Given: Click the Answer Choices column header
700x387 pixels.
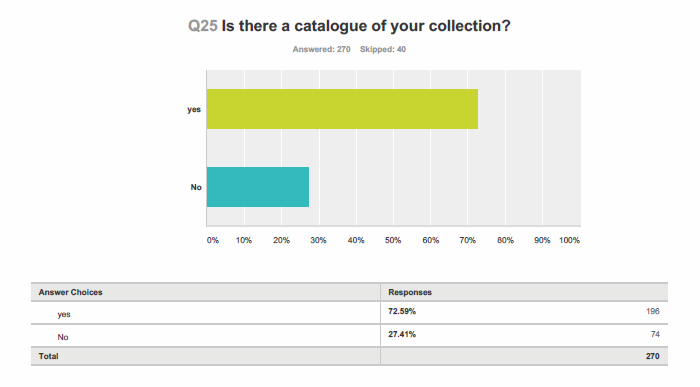Looking at the screenshot, I should click(x=71, y=292).
